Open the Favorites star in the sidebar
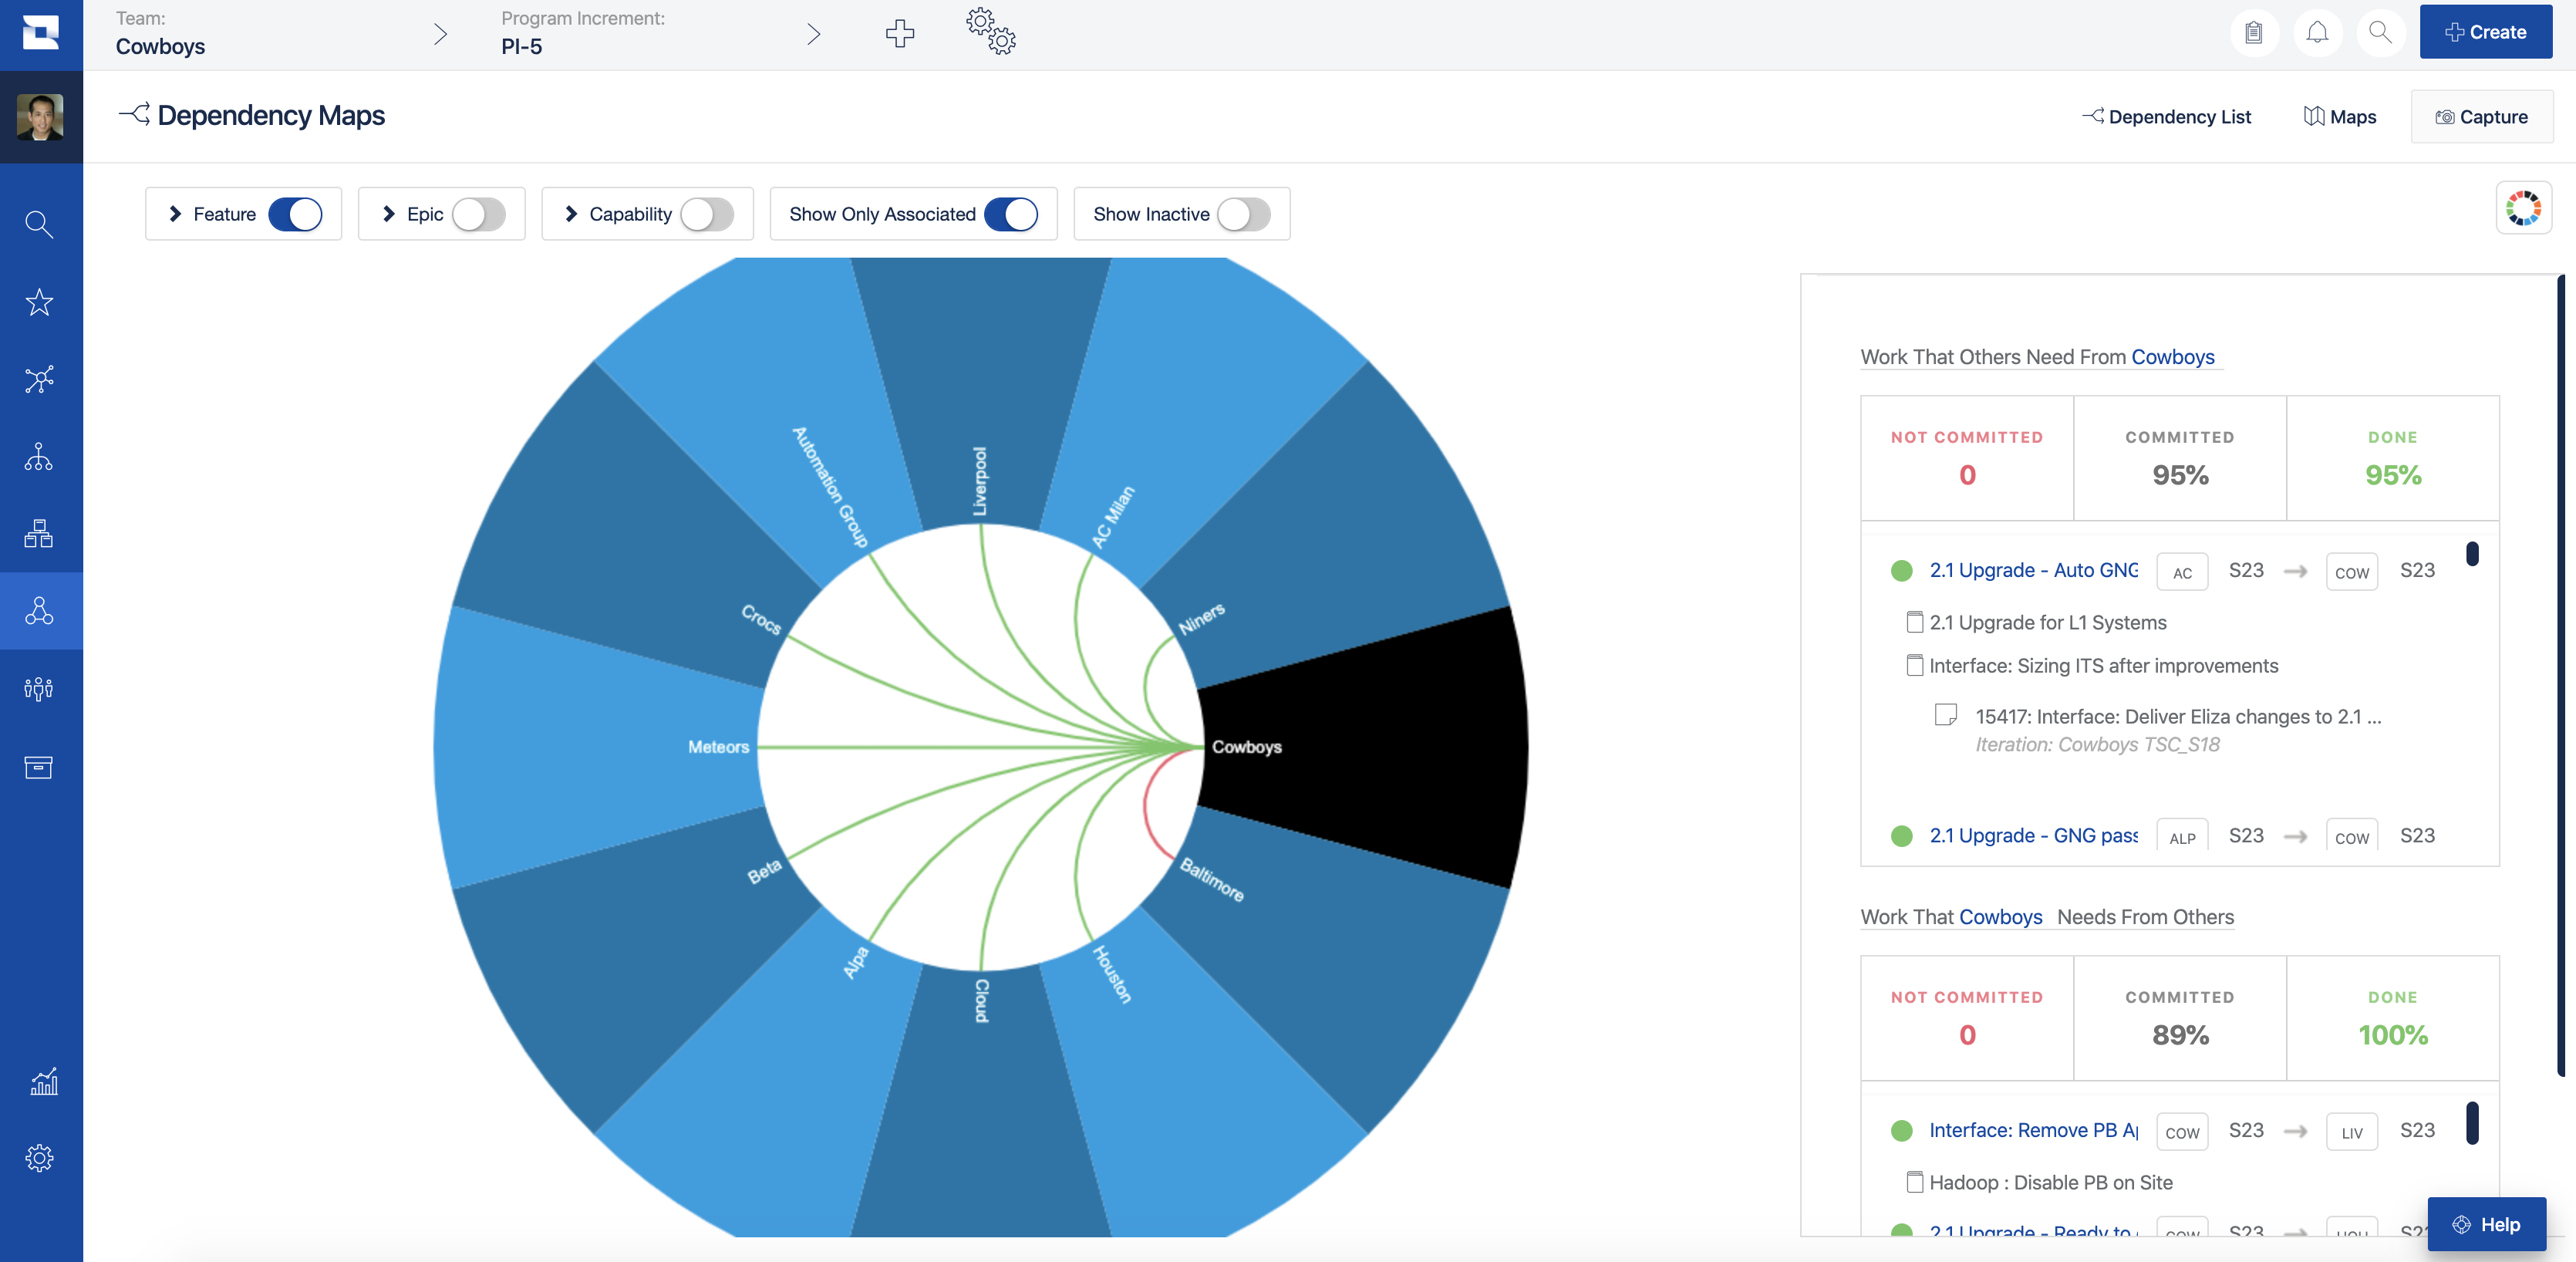Viewport: 2576px width, 1262px height. pos(40,302)
